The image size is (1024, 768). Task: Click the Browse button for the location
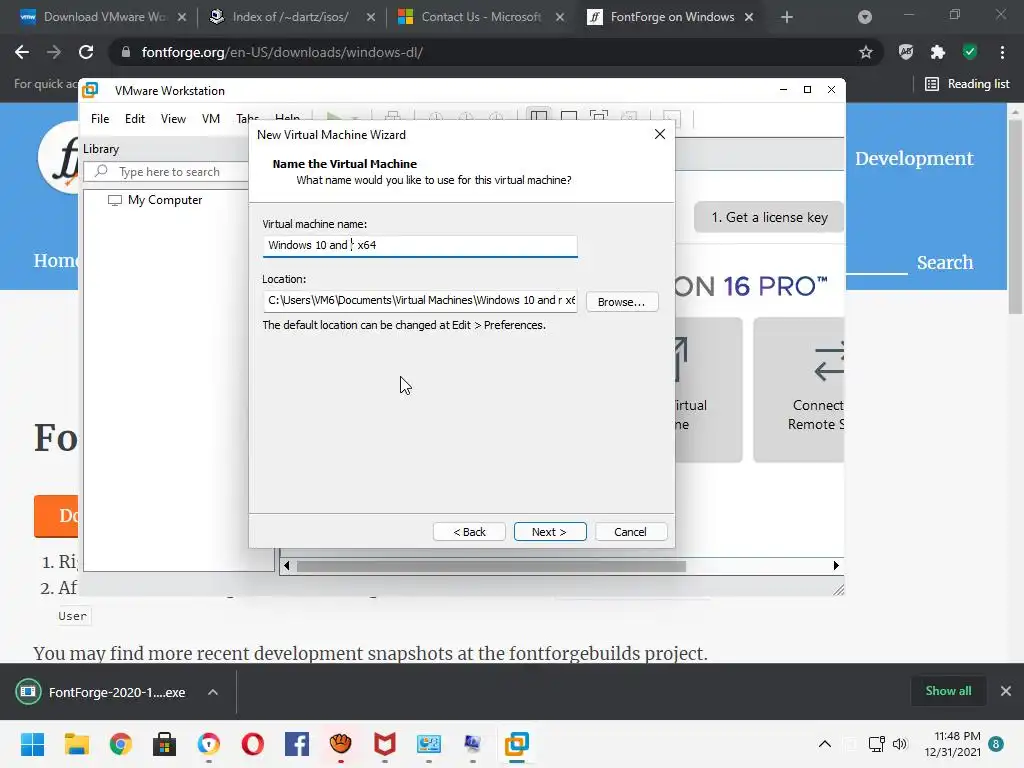pyautogui.click(x=622, y=302)
